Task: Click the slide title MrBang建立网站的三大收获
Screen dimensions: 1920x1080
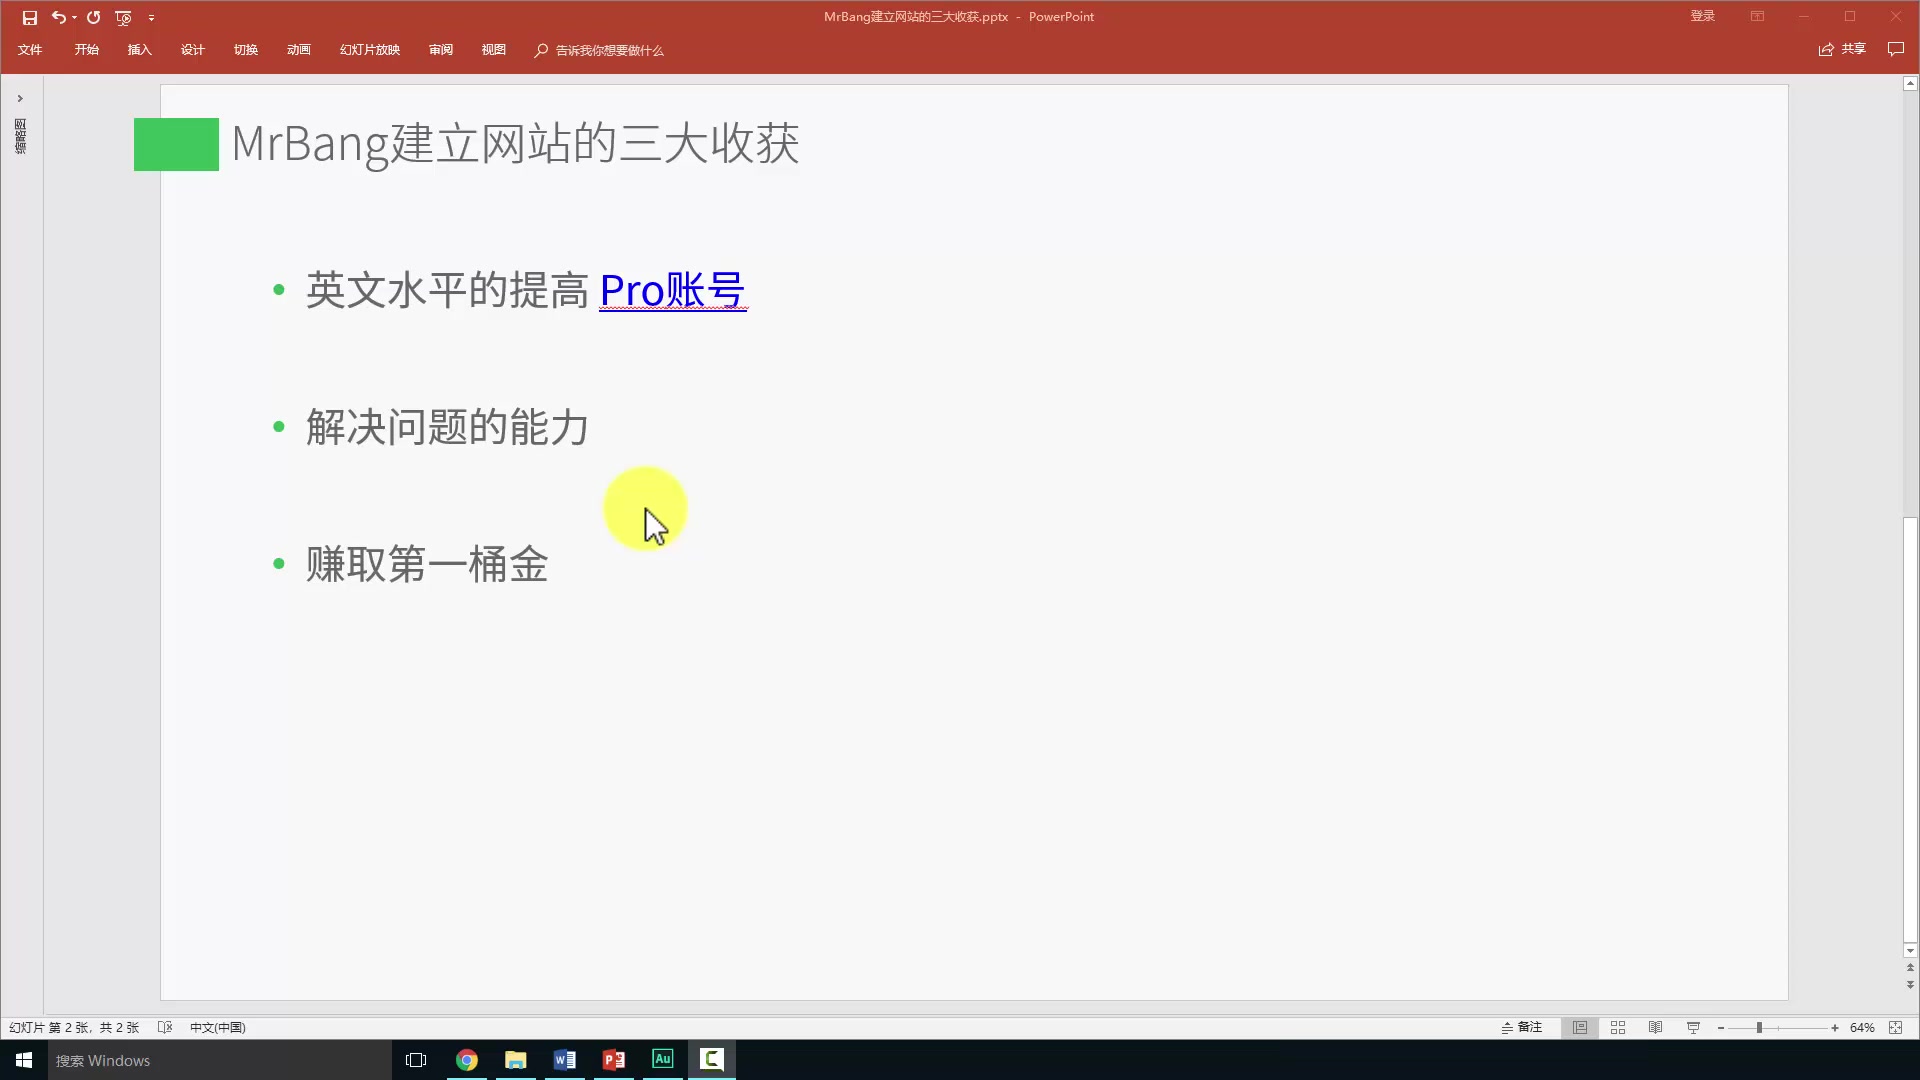Action: coord(515,143)
